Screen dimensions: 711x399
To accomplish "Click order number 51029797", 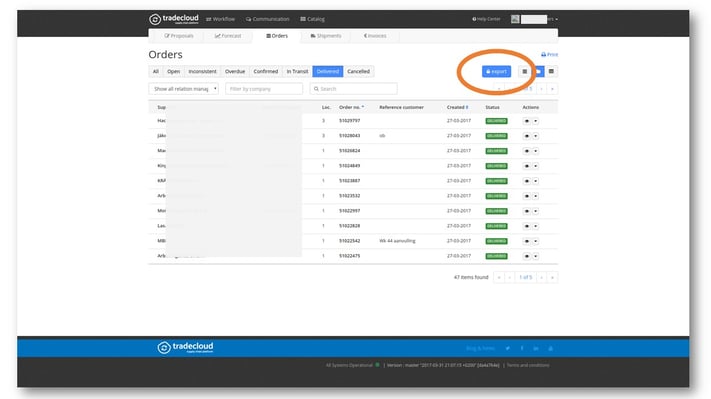I will (350, 121).
